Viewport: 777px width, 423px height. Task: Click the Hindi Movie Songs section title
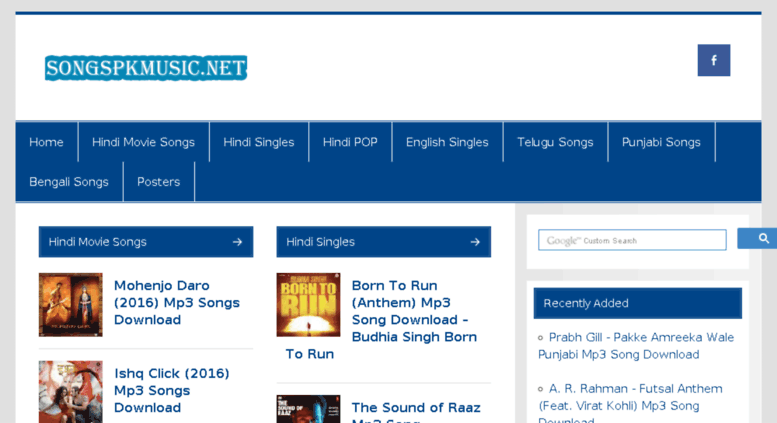pyautogui.click(x=98, y=242)
